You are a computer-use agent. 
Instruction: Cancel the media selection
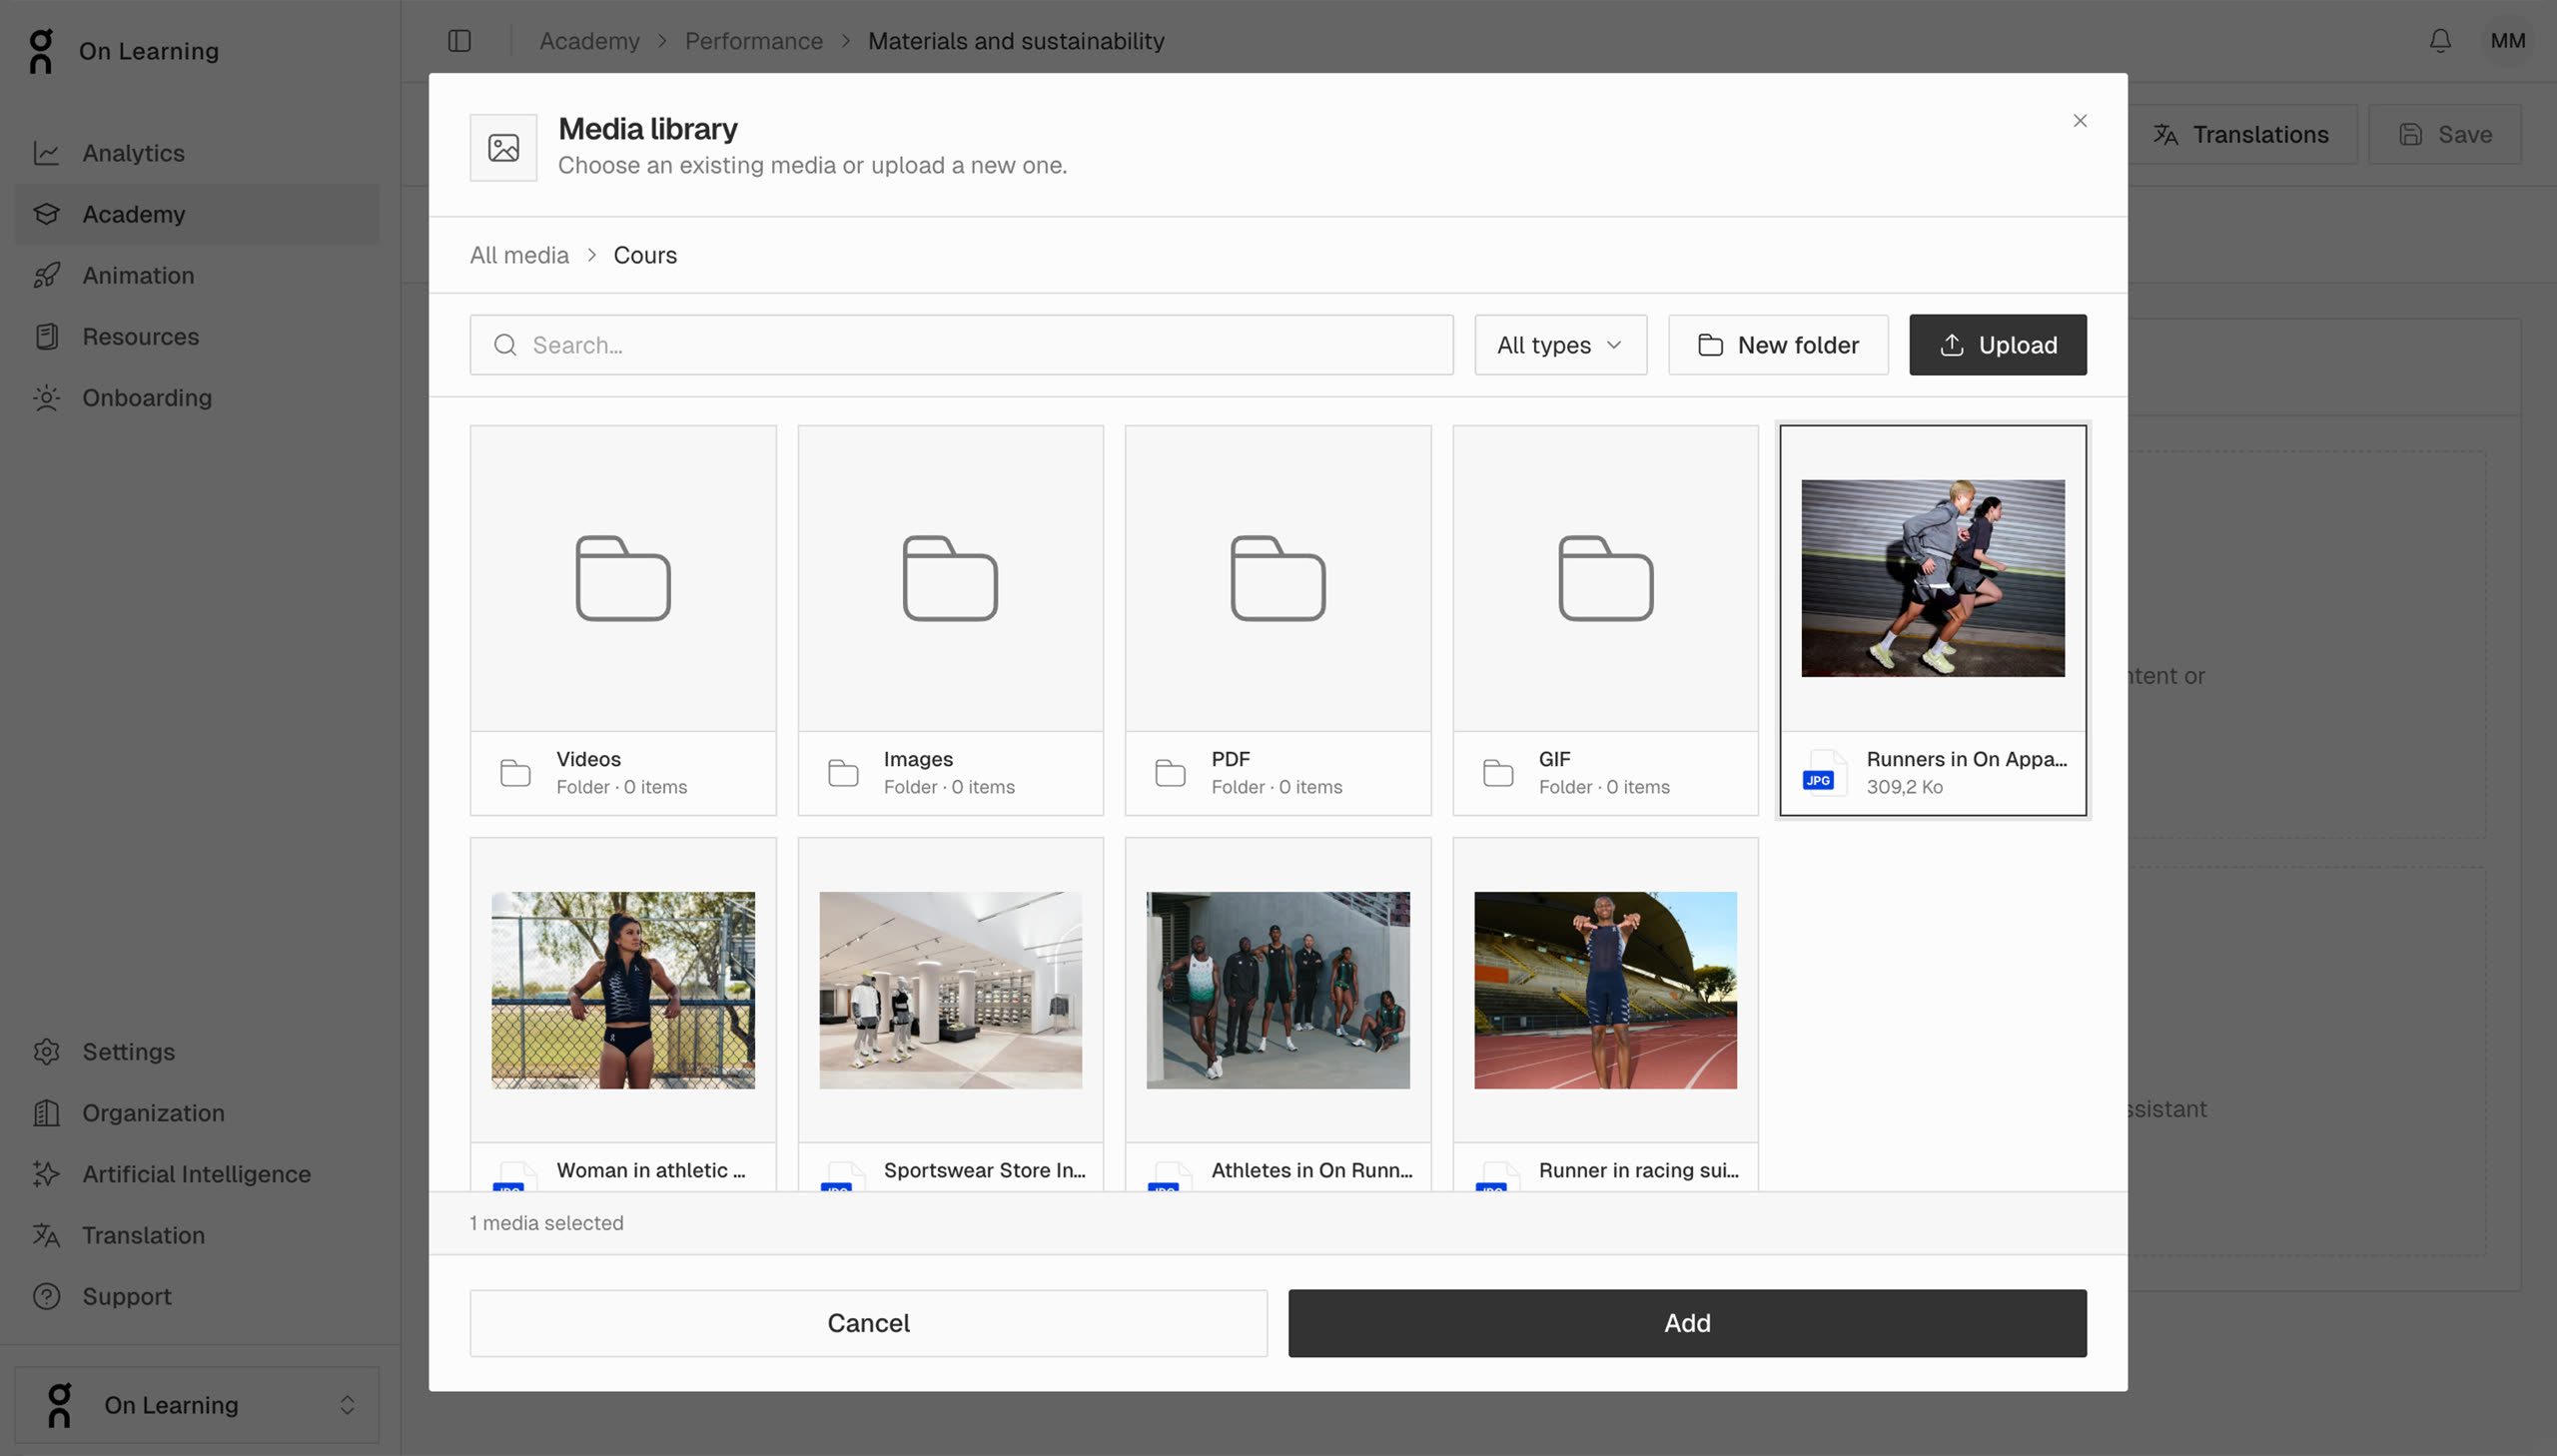click(x=868, y=1323)
